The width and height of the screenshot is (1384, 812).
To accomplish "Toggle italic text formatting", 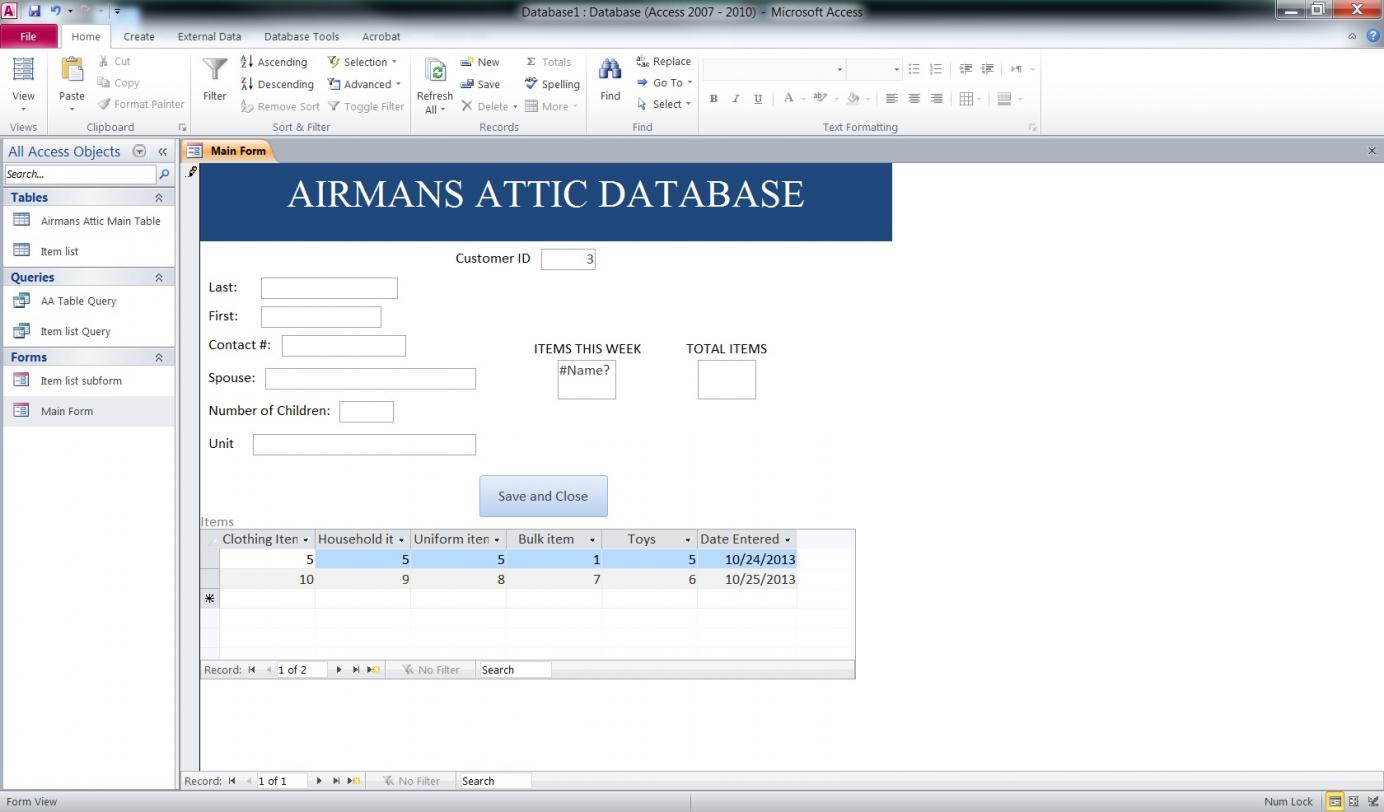I will pyautogui.click(x=736, y=99).
